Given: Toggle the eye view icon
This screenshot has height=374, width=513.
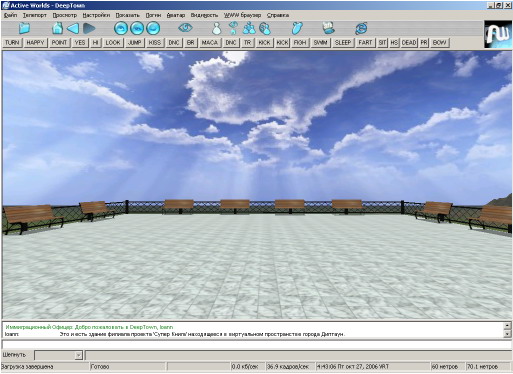Looking at the screenshot, I should click(x=185, y=27).
